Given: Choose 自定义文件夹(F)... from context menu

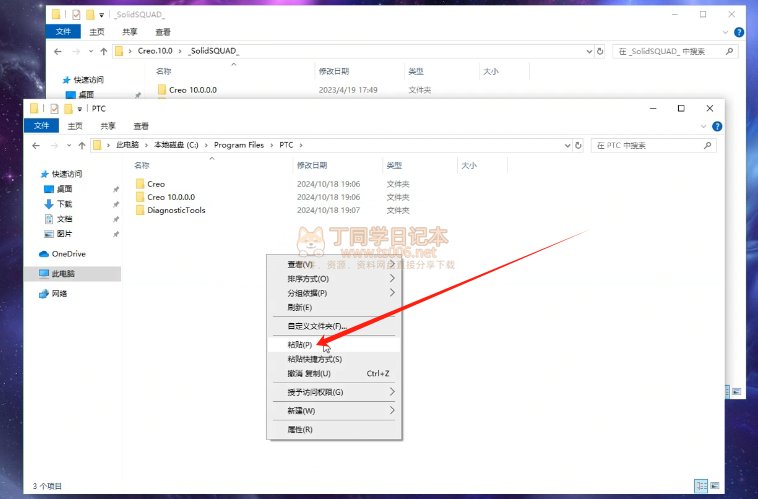Looking at the screenshot, I should tap(334, 326).
